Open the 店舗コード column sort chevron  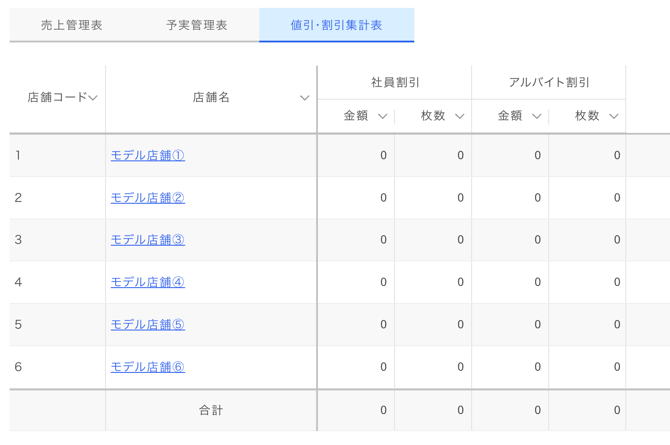93,98
